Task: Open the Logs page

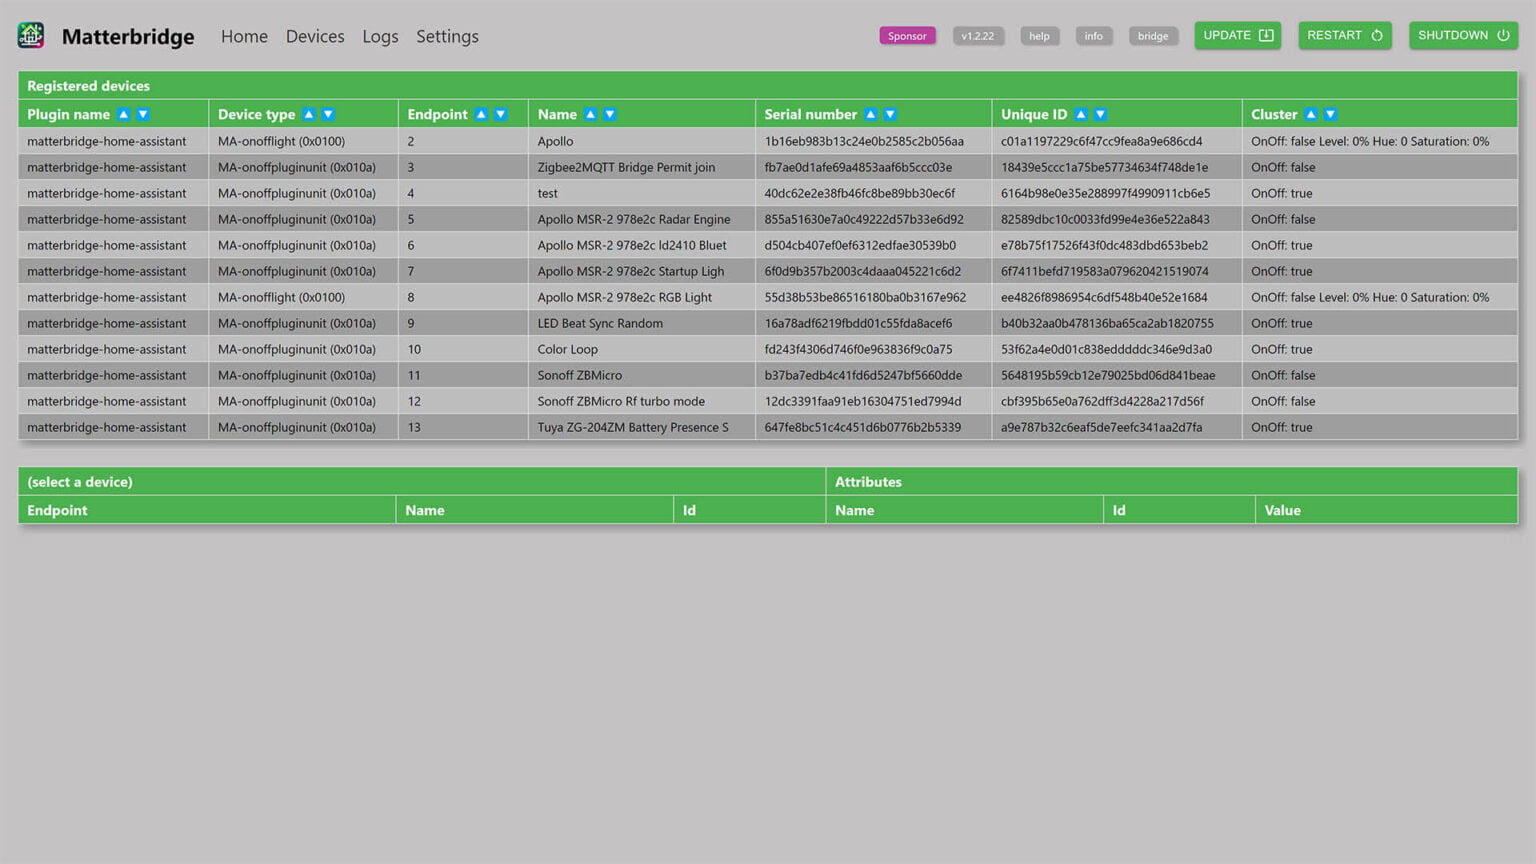Action: click(x=380, y=36)
